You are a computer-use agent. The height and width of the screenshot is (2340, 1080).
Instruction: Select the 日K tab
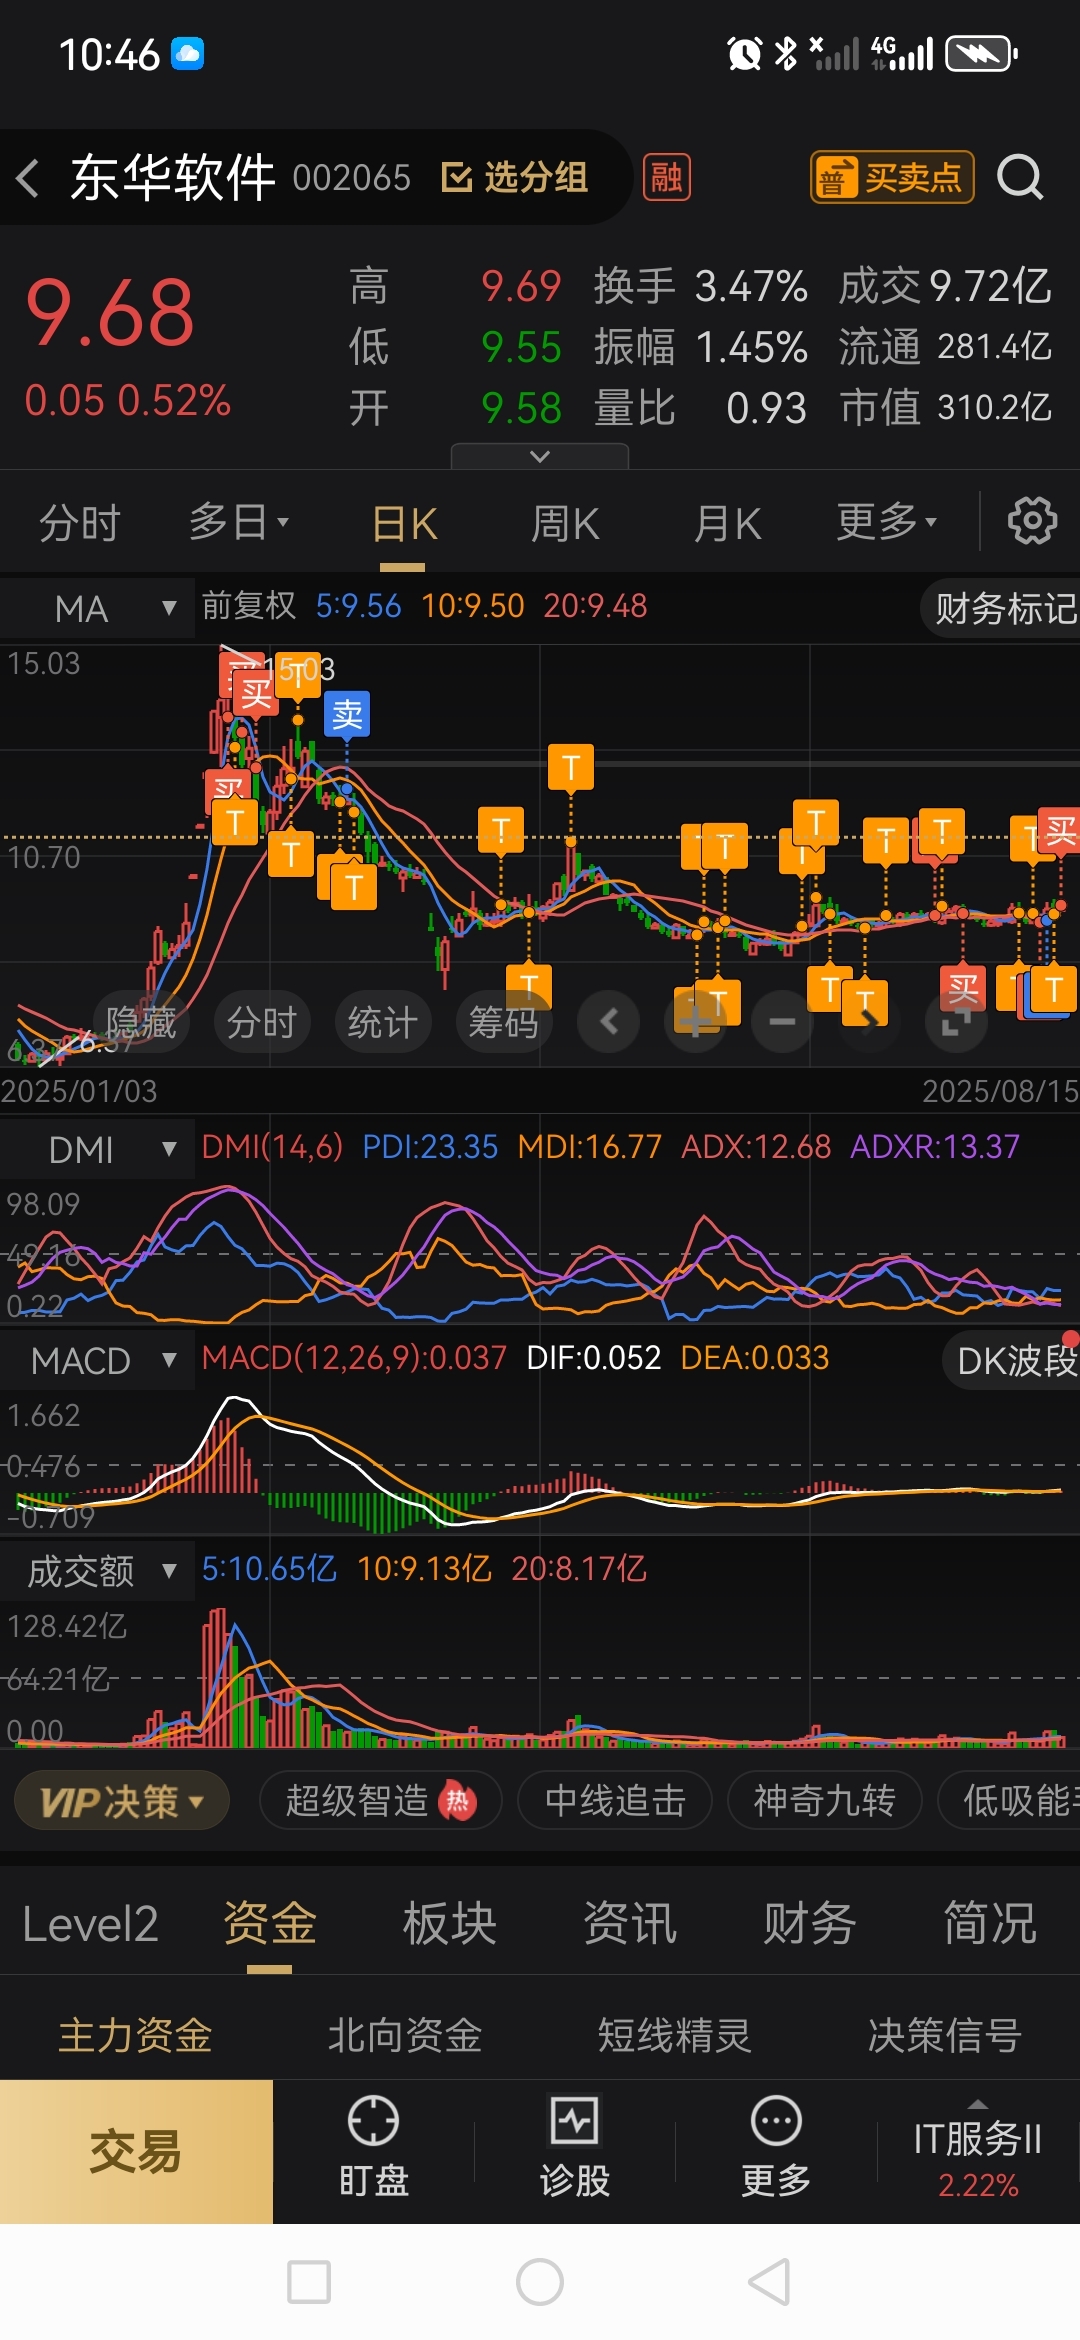404,523
